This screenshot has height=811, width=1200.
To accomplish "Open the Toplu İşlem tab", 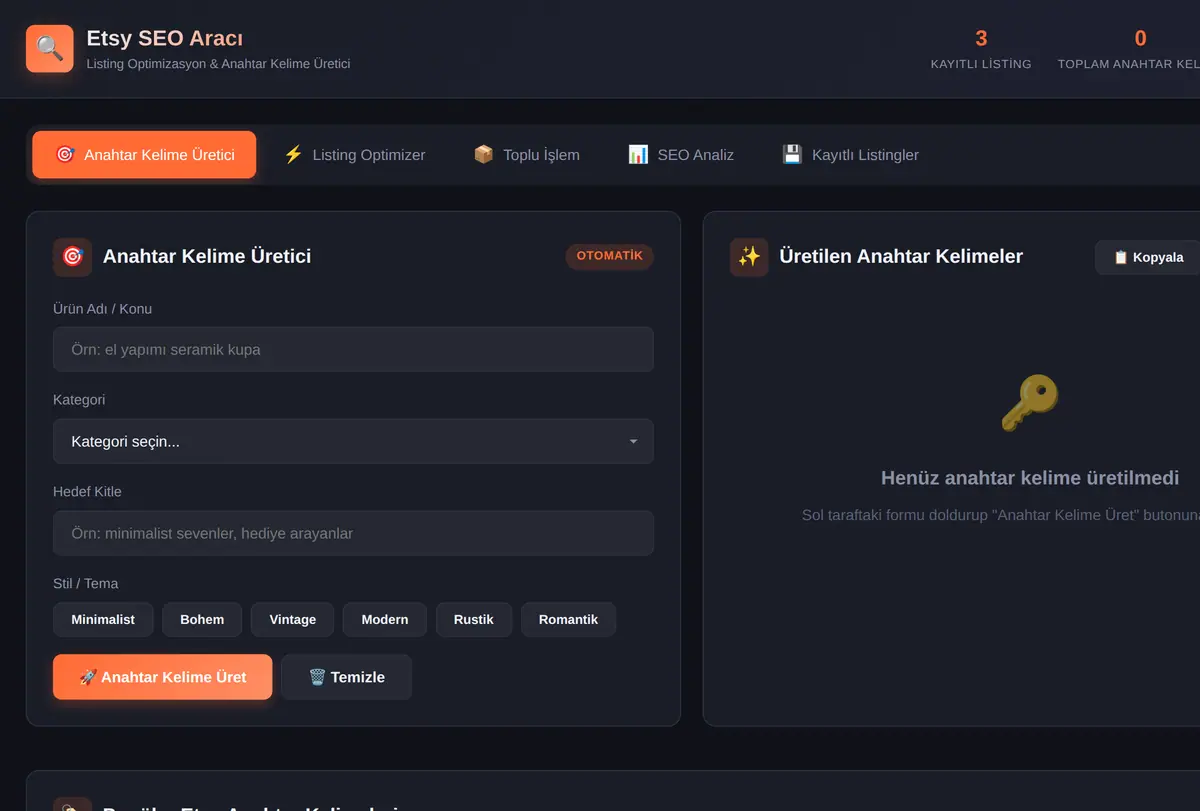I will [526, 155].
